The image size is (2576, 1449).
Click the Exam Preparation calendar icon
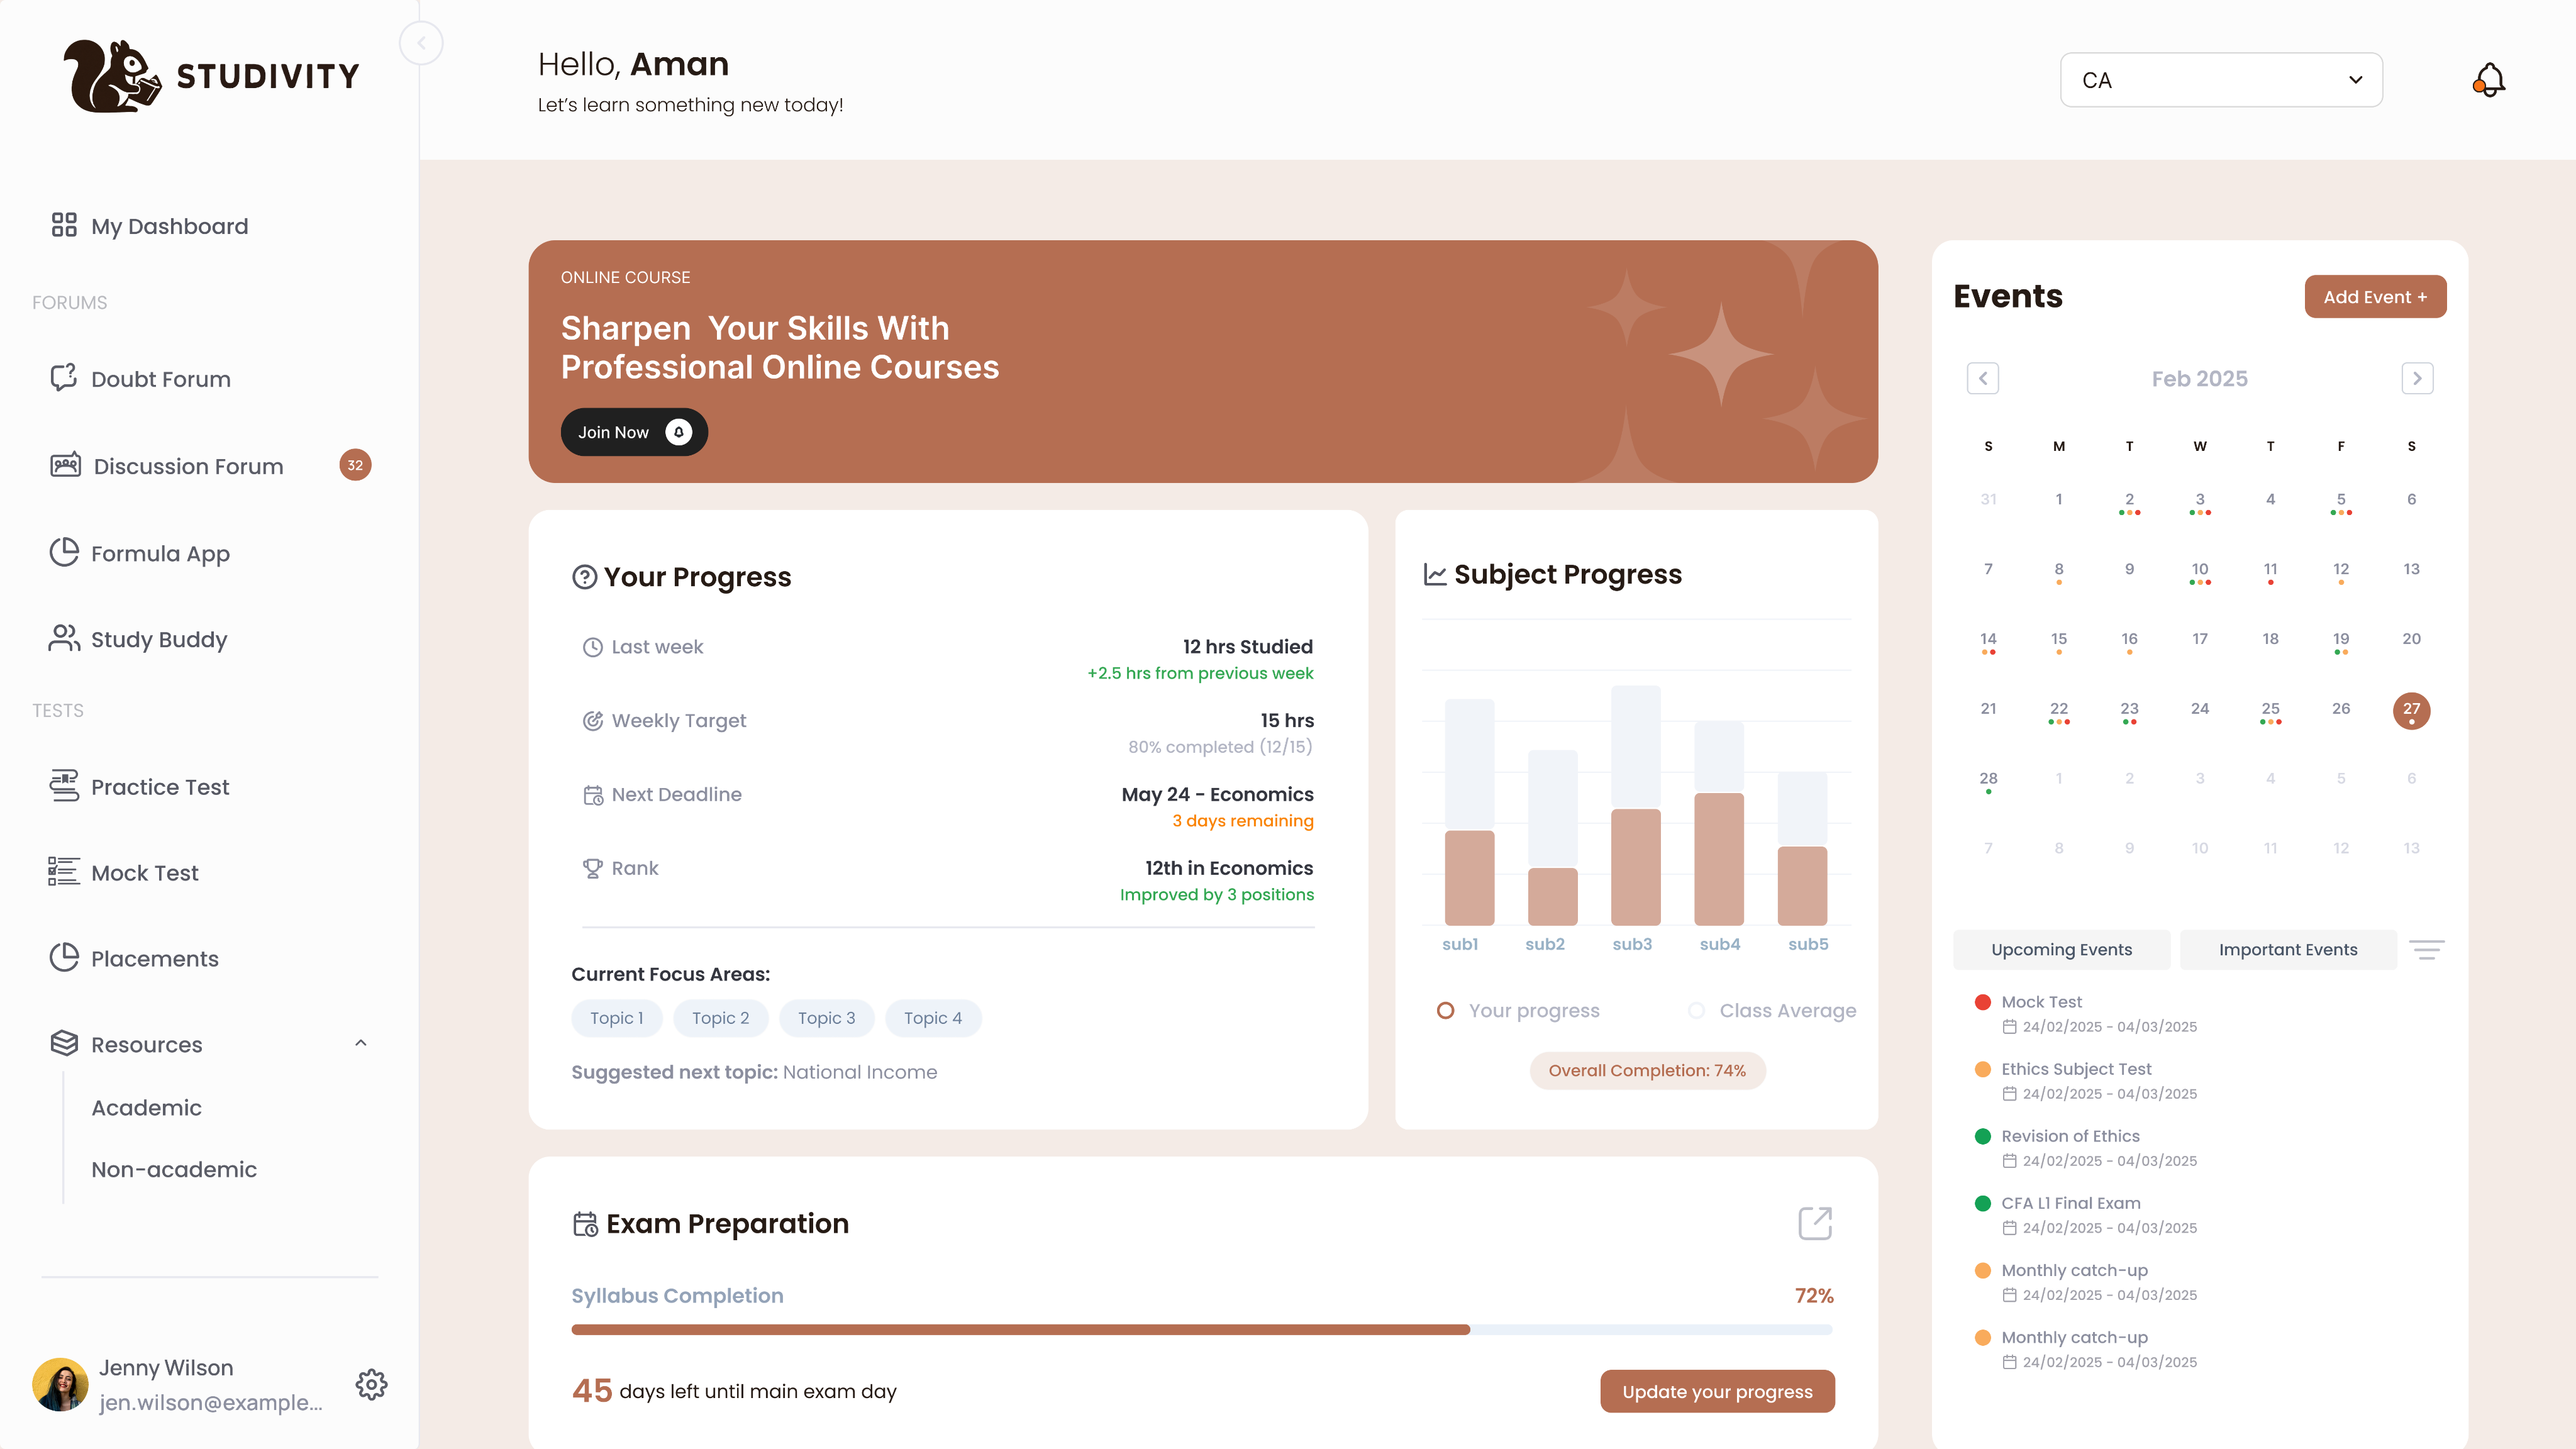coord(585,1224)
